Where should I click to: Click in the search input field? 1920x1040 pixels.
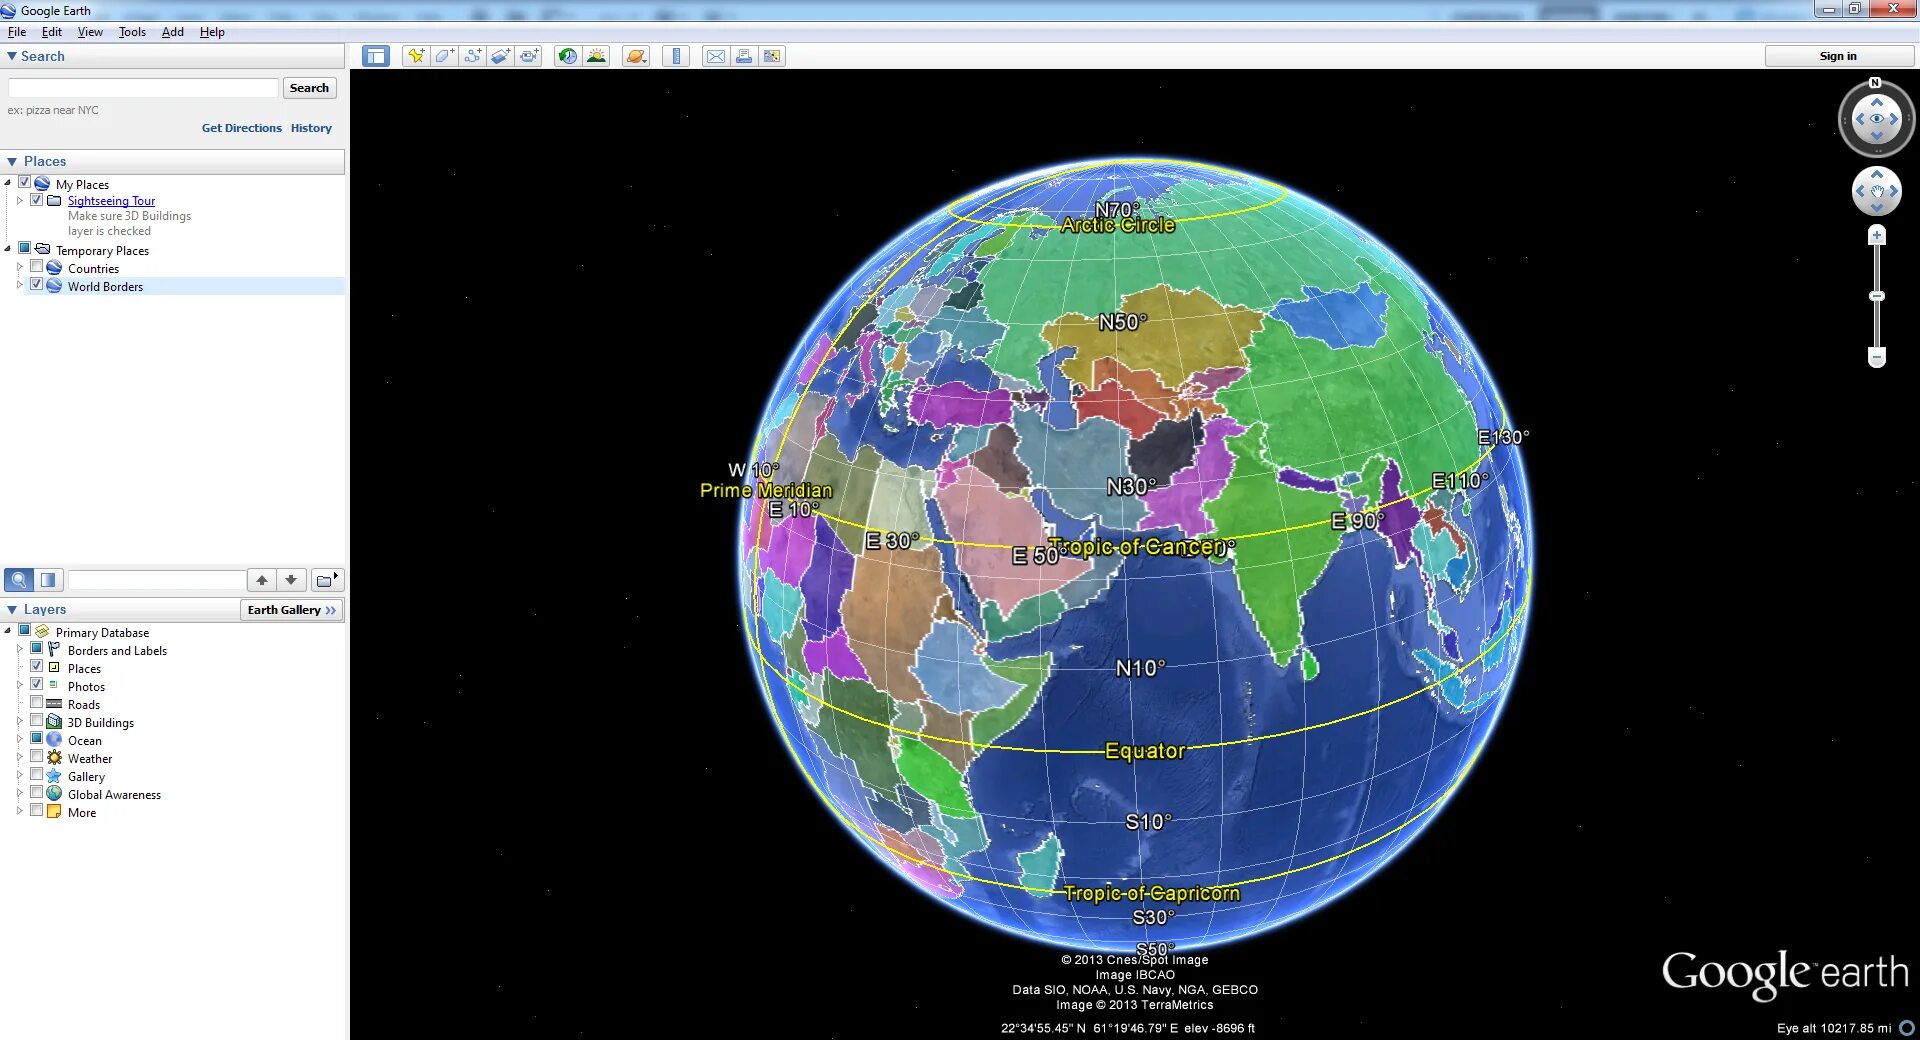pos(143,88)
